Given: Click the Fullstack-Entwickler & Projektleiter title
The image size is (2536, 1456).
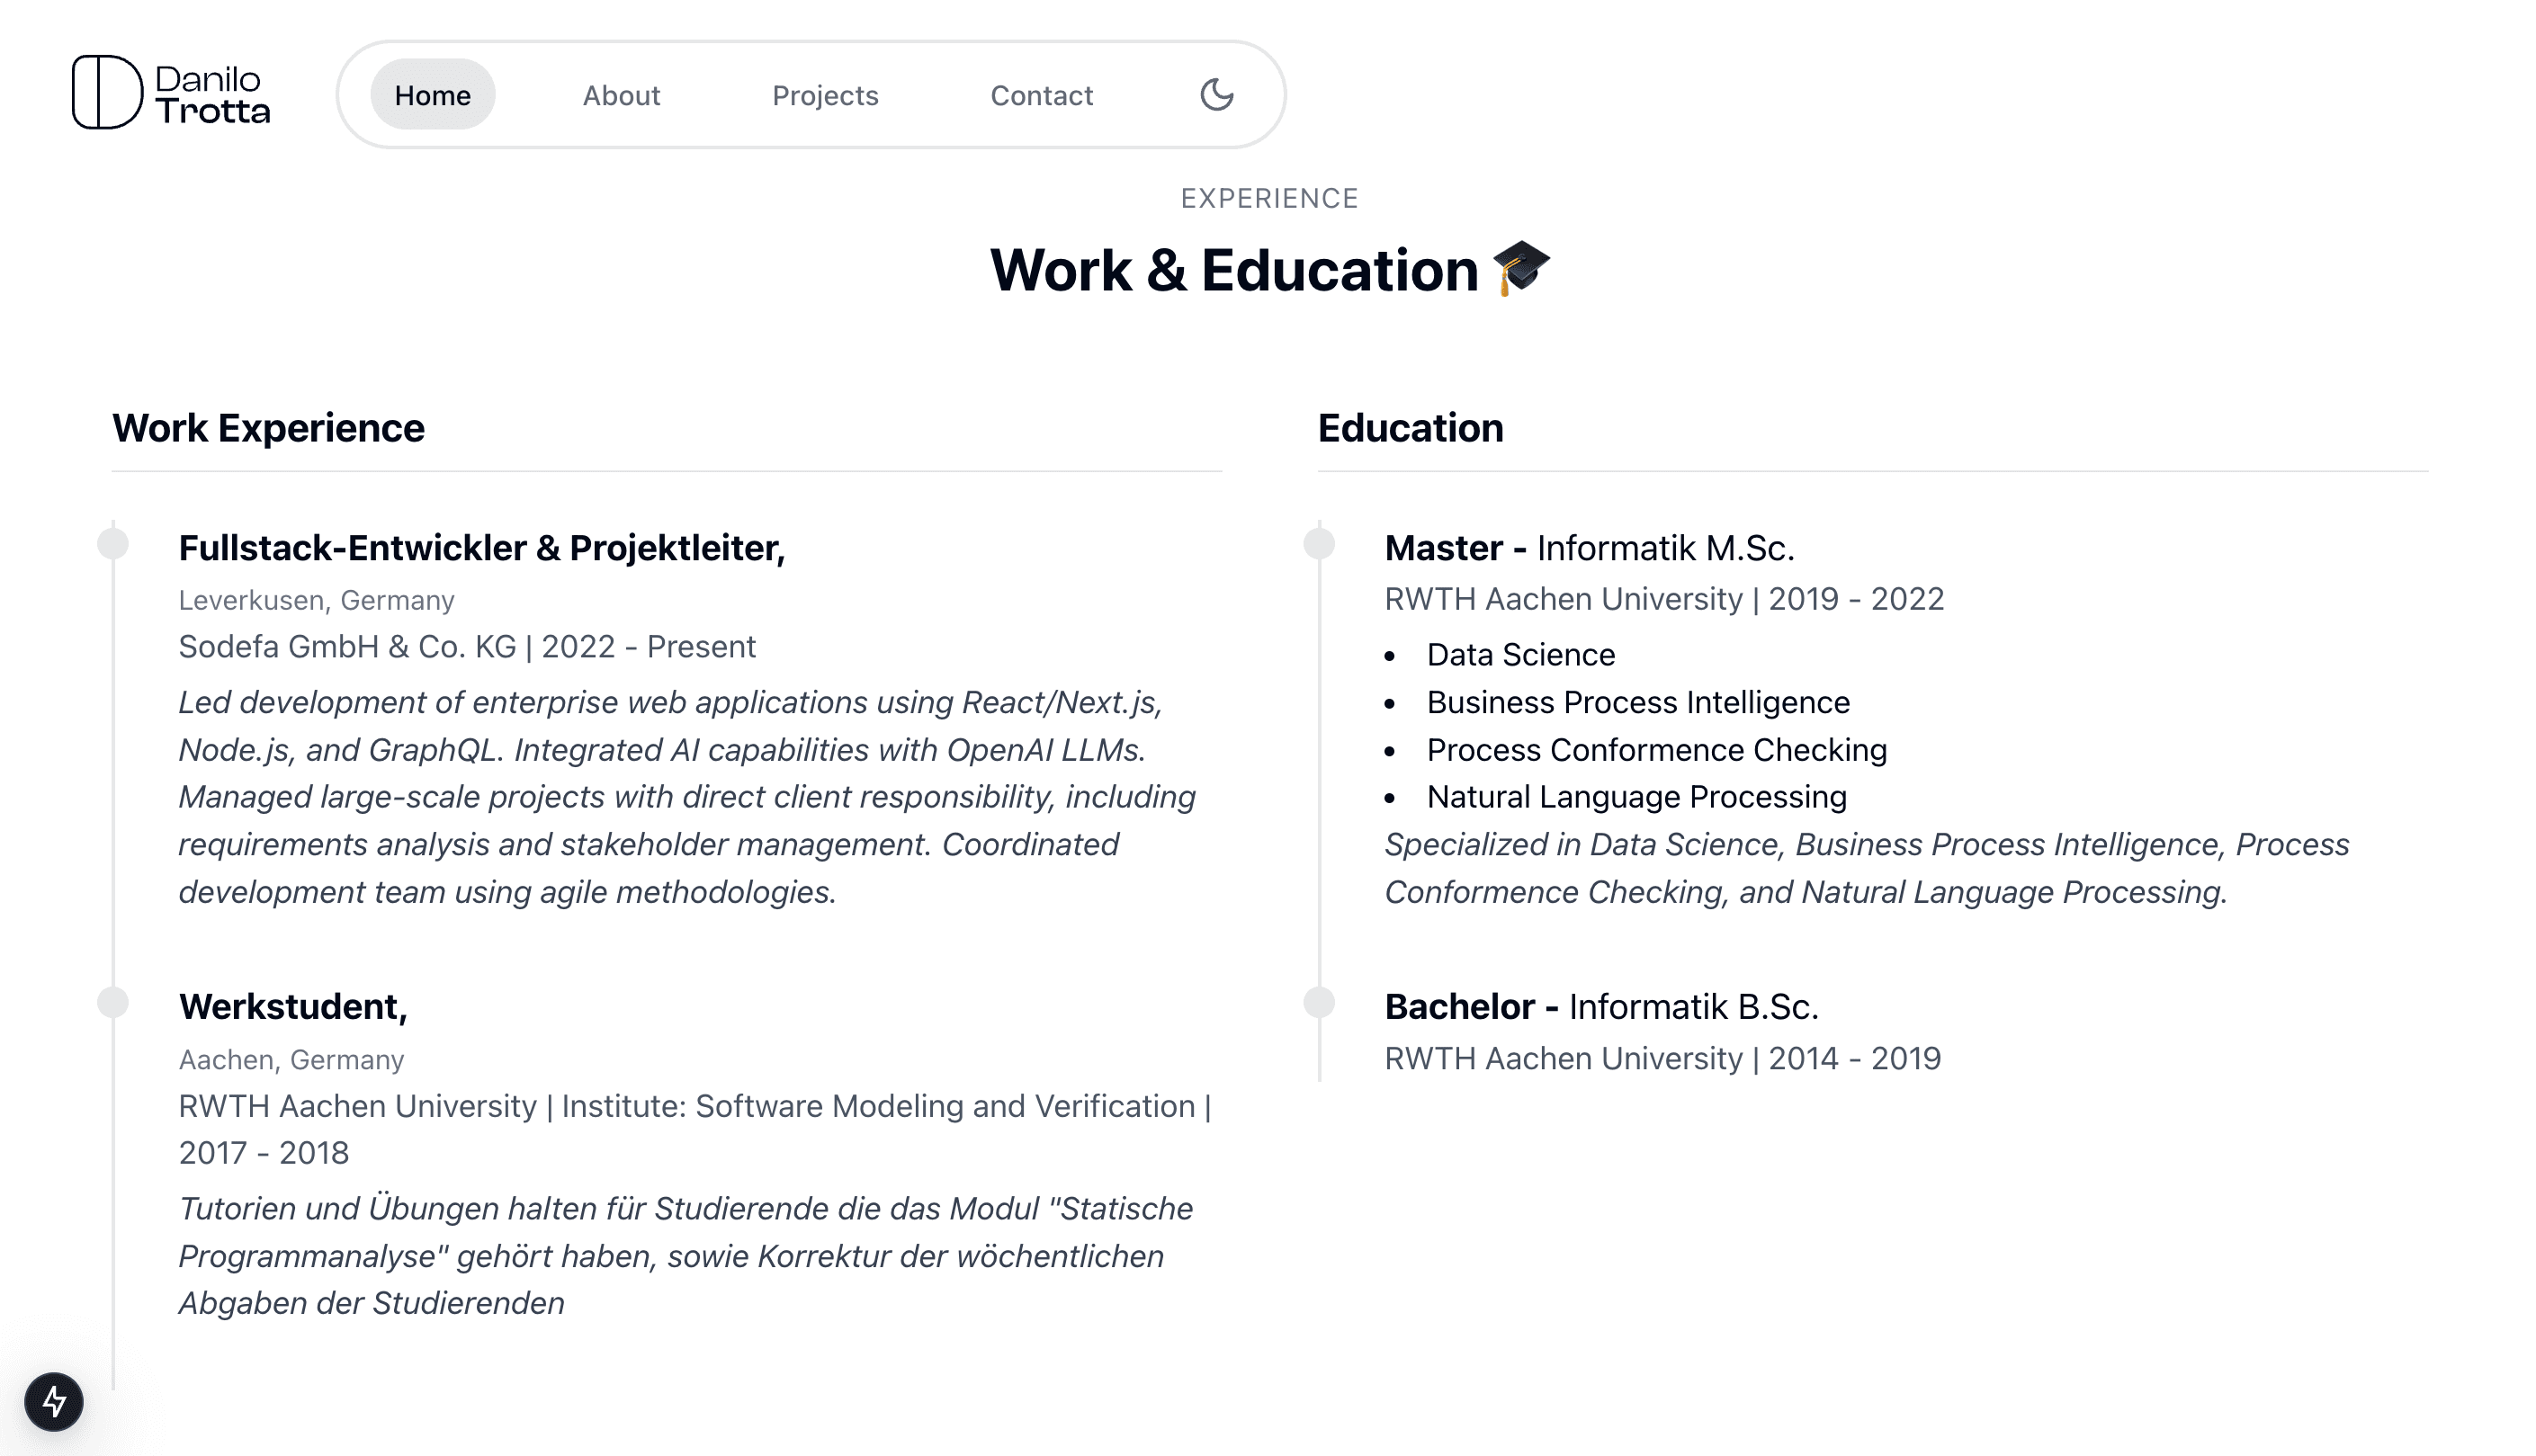Looking at the screenshot, I should click(482, 548).
